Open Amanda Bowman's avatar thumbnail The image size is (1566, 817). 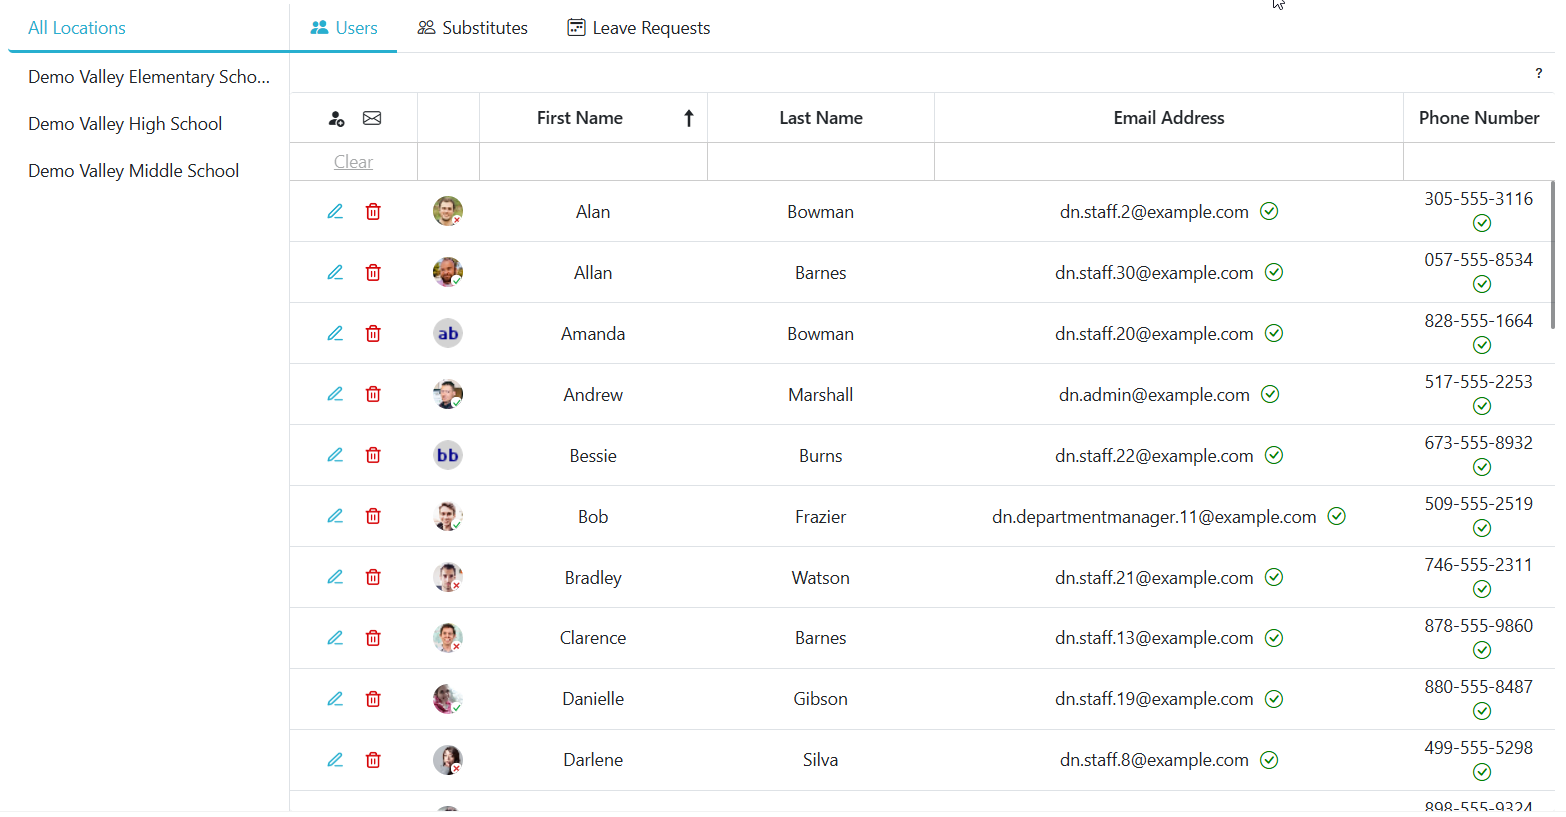point(448,334)
